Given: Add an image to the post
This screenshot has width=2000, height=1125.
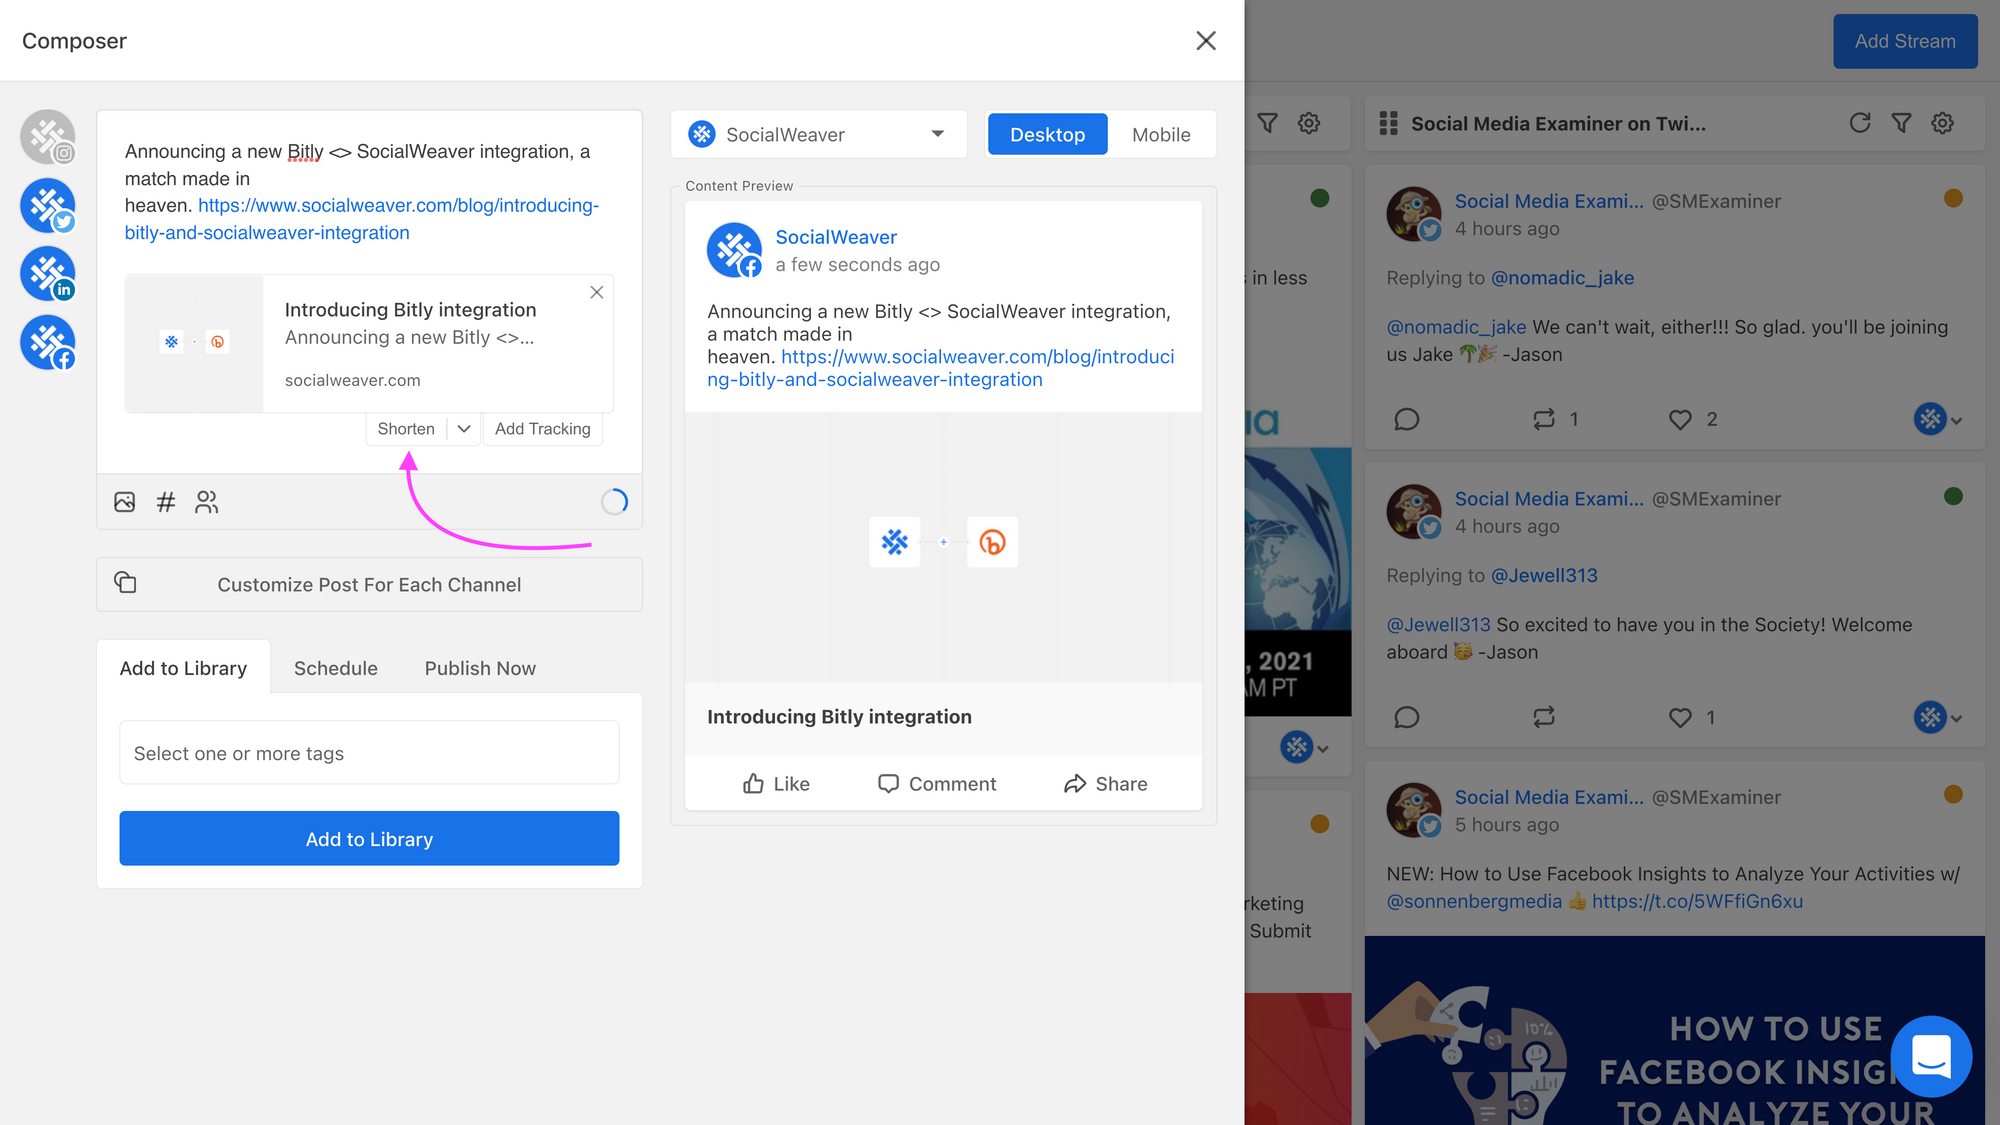Looking at the screenshot, I should 125,502.
